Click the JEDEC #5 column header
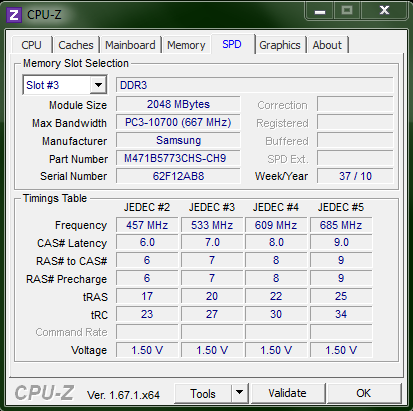Screen dimensions: 413x411 tap(341, 207)
